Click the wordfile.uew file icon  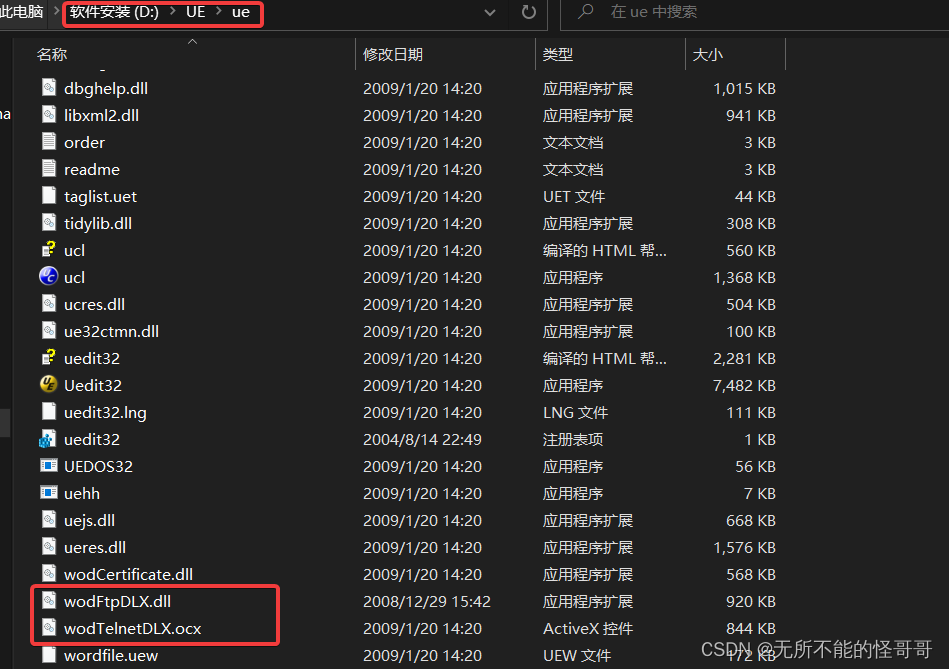[x=49, y=654]
